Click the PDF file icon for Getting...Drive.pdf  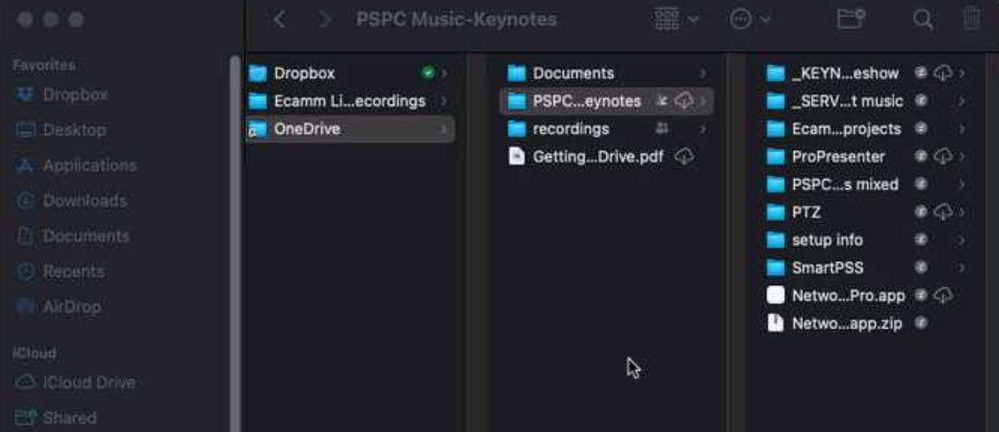click(516, 156)
